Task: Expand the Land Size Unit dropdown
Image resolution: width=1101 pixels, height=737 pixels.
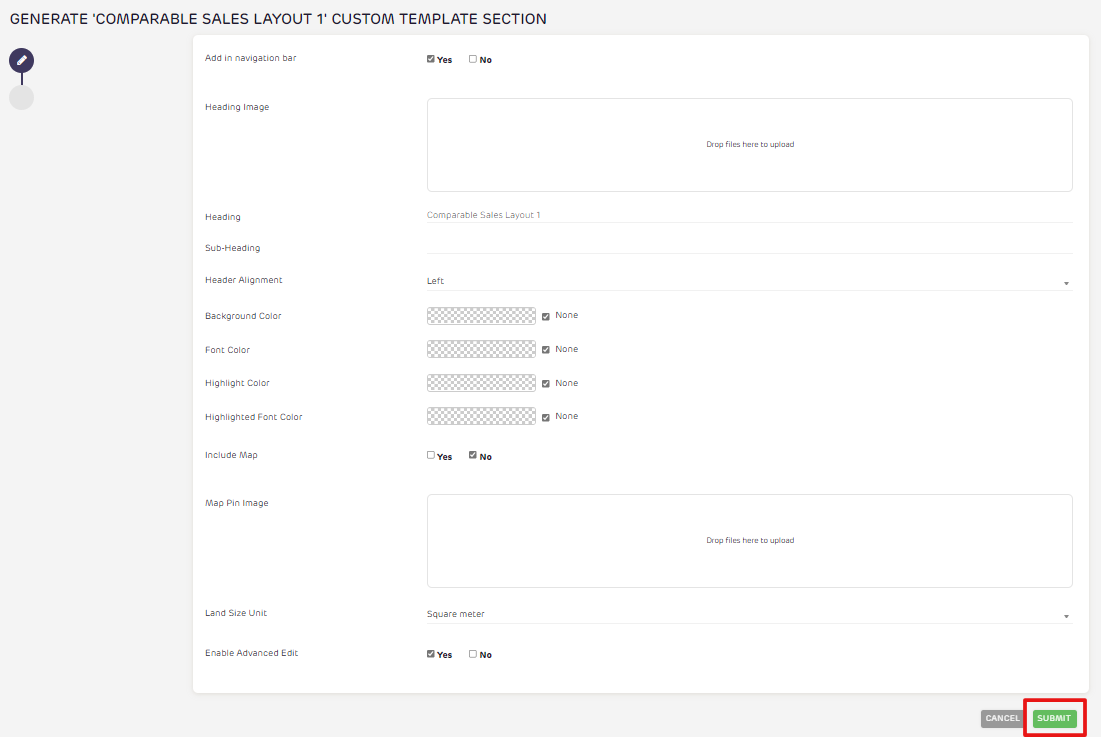Action: [748, 615]
